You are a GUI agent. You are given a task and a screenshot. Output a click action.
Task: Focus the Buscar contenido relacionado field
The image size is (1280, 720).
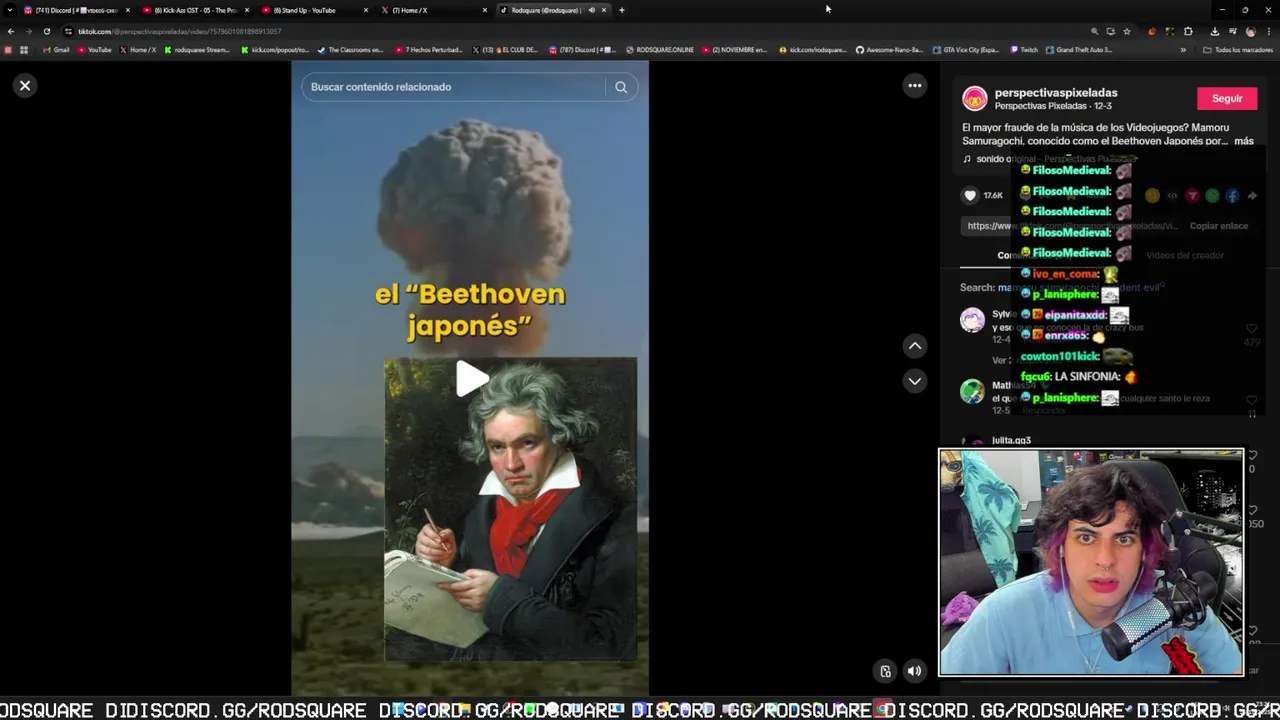click(x=455, y=87)
